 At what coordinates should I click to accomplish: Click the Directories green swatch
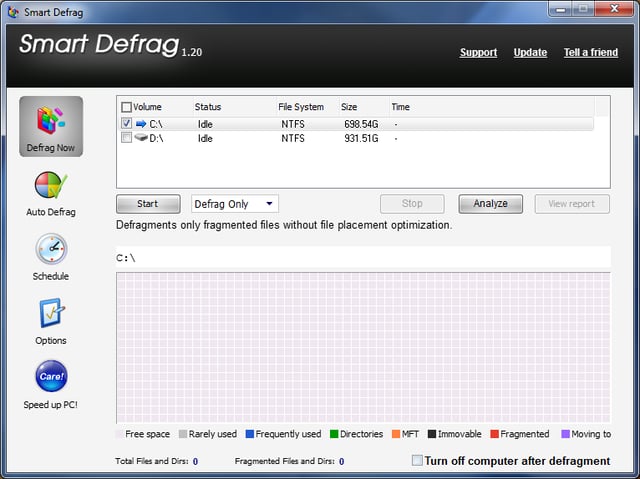click(x=334, y=434)
